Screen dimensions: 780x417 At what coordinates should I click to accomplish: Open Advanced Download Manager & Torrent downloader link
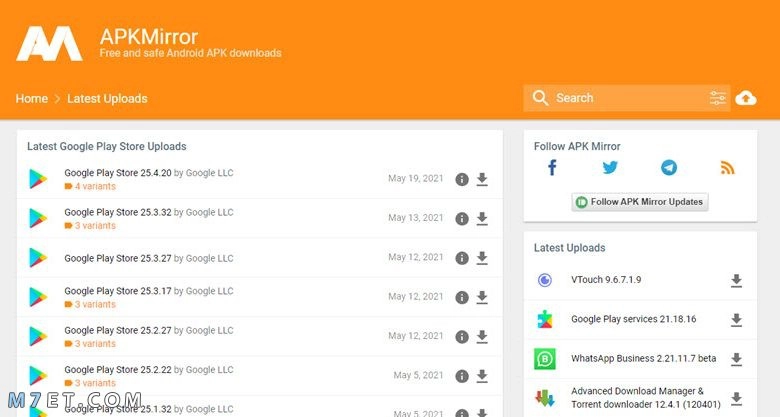646,398
